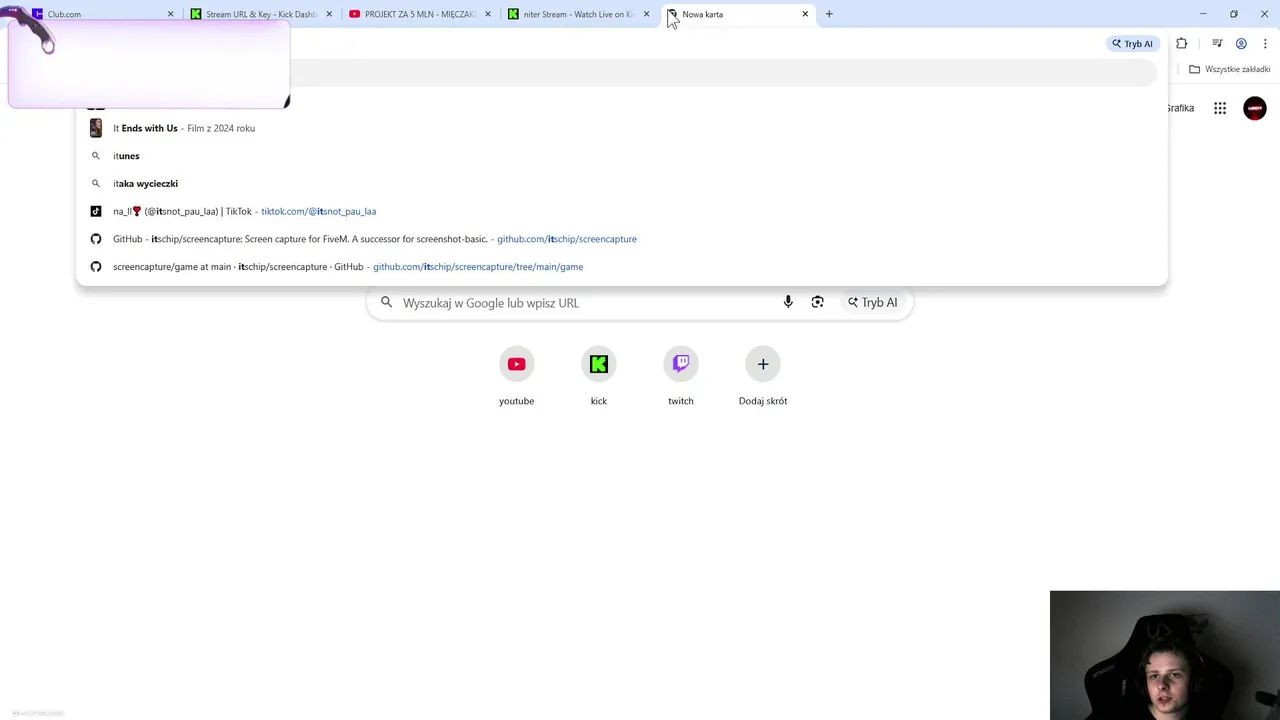Switch to niter Stream Kick tab

click(578, 14)
